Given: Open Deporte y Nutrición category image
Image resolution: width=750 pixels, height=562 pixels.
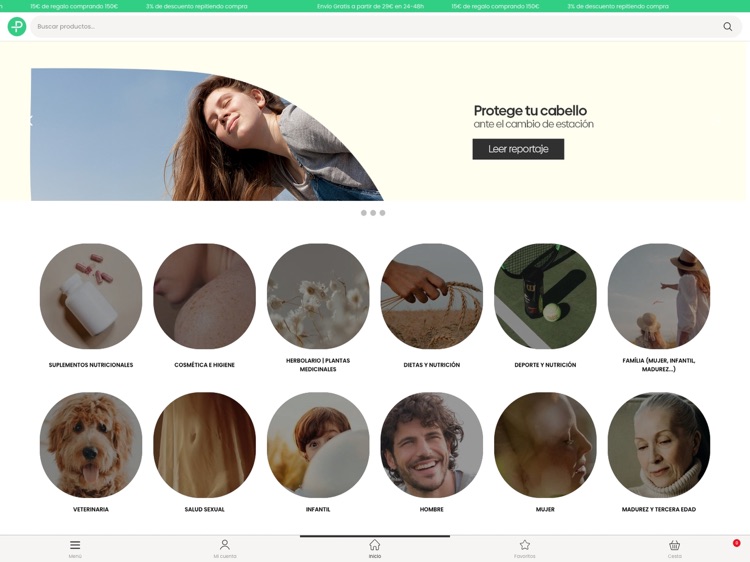Looking at the screenshot, I should [x=545, y=296].
